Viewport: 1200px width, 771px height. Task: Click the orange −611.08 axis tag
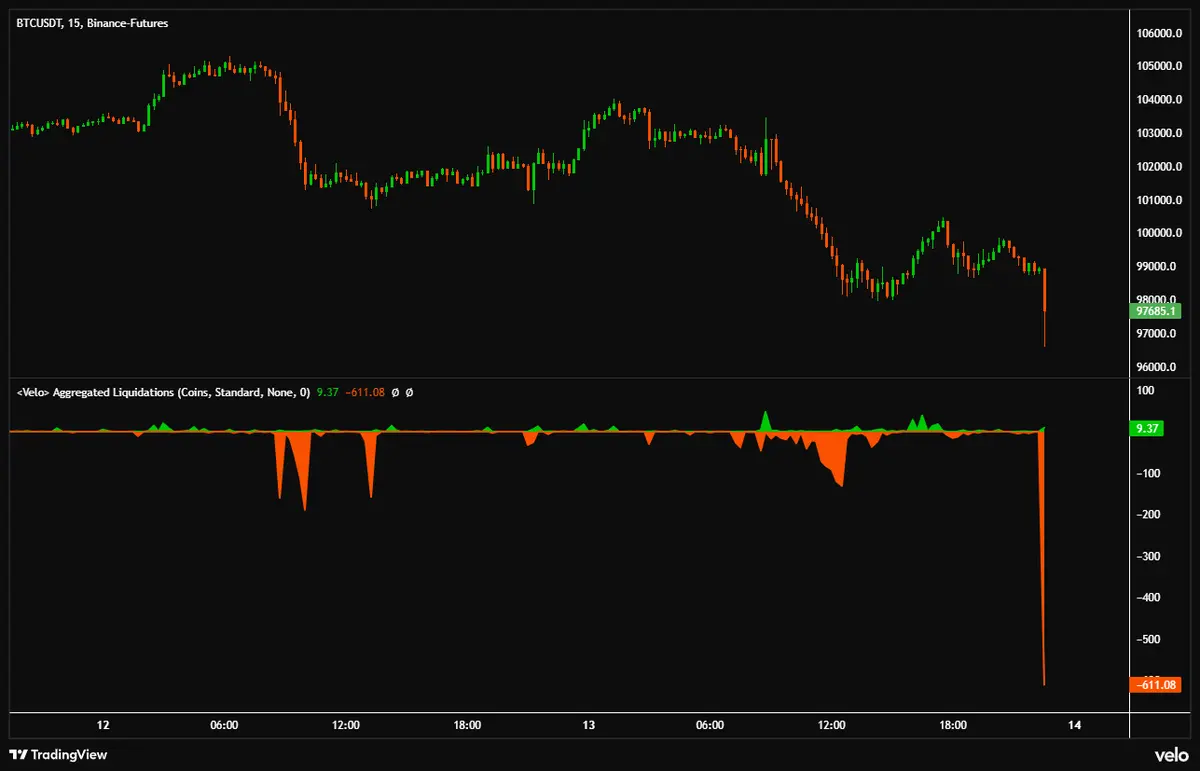click(x=1155, y=685)
